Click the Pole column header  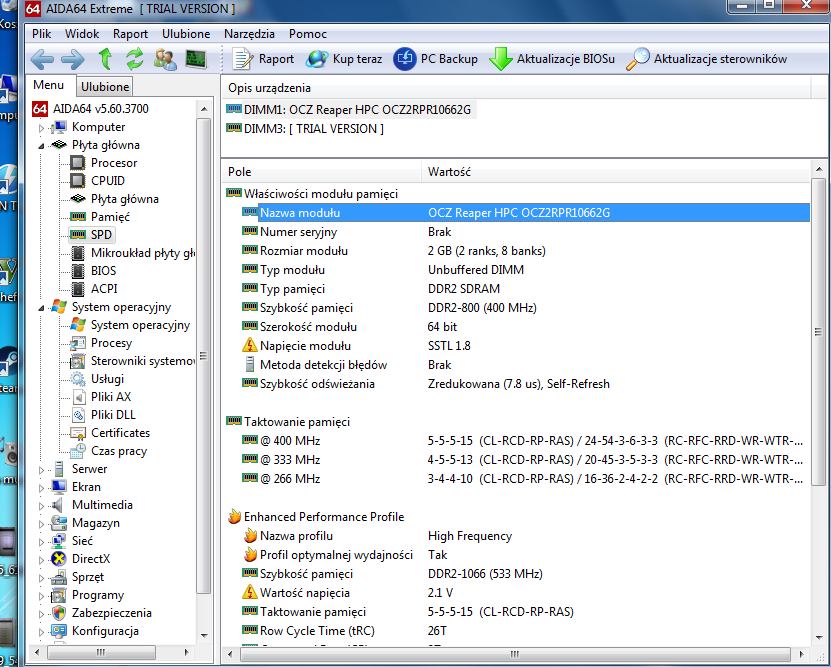pyautogui.click(x=322, y=172)
